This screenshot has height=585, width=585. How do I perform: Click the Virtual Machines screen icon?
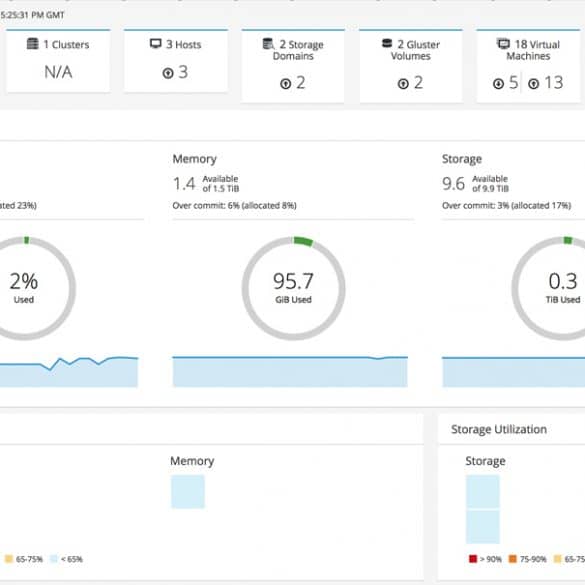point(503,44)
